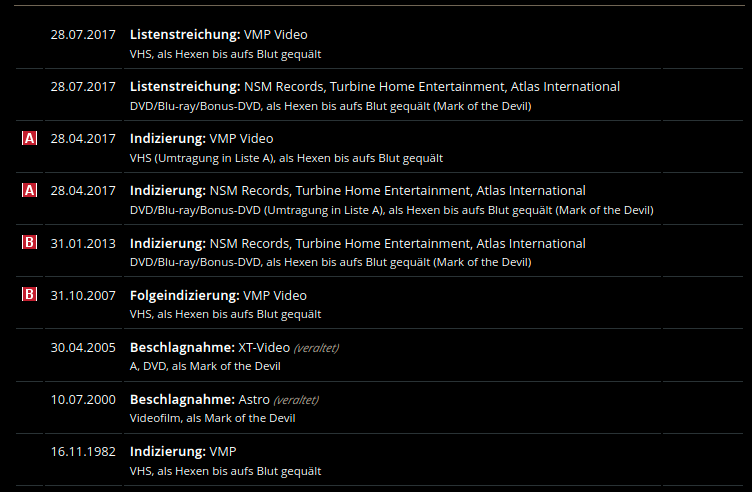The height and width of the screenshot is (492, 752).
Task: Click the Folgeindizierung VMP Video heading
Action: point(218,295)
